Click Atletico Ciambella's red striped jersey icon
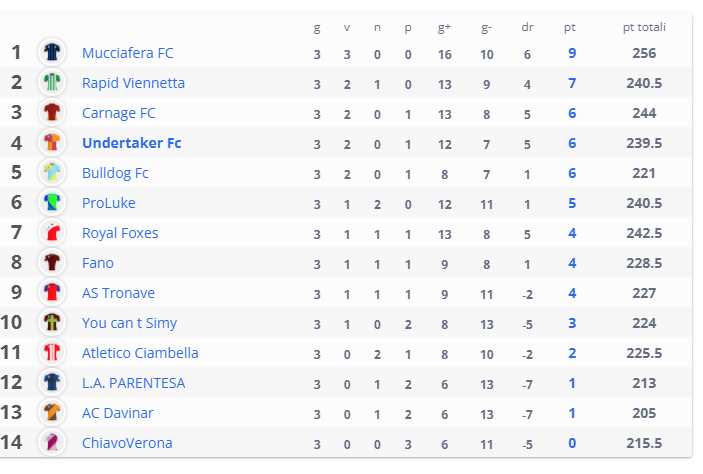This screenshot has width=703, height=474. [x=52, y=352]
